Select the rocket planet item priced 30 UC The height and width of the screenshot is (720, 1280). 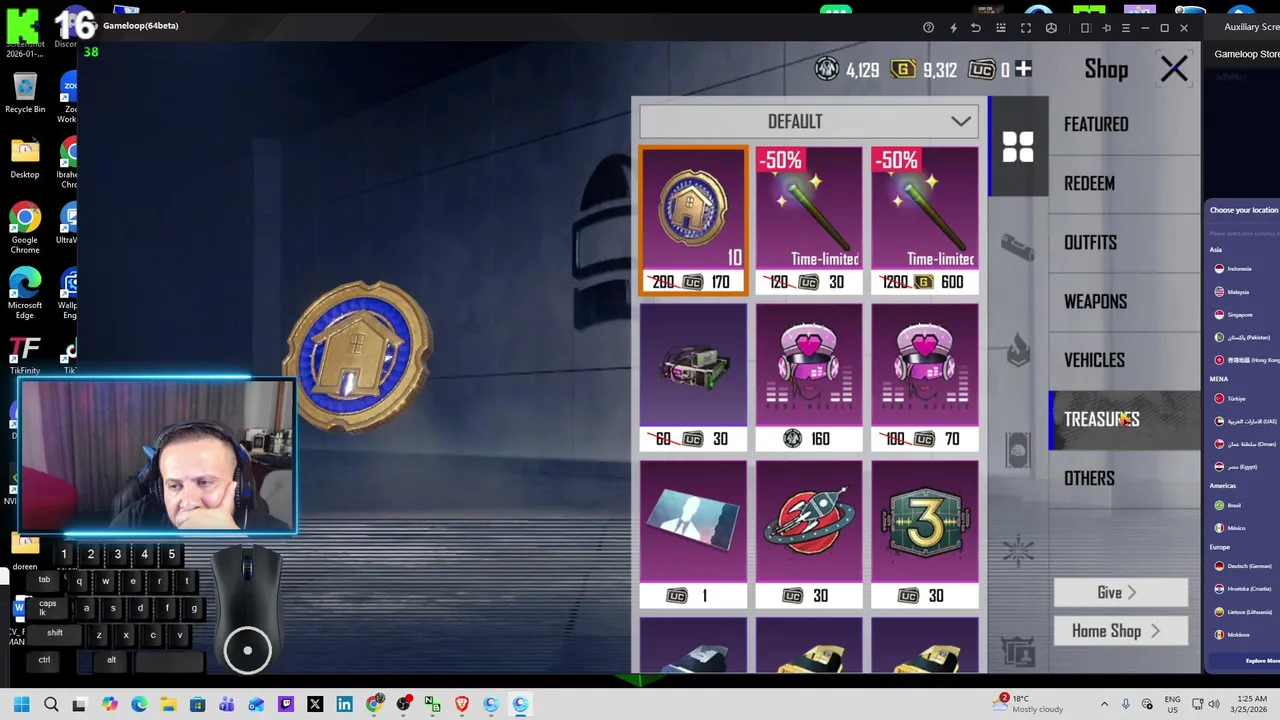point(809,535)
